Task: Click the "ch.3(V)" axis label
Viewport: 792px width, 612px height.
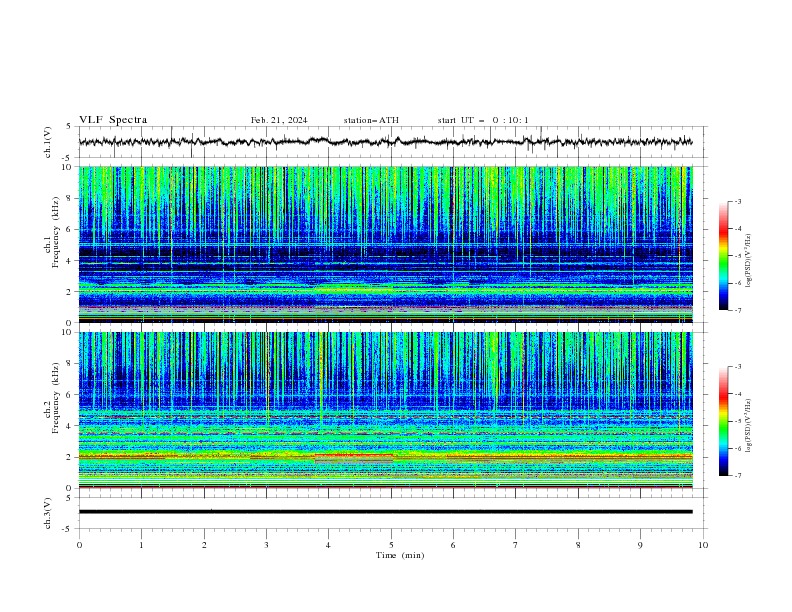Action: [x=48, y=513]
